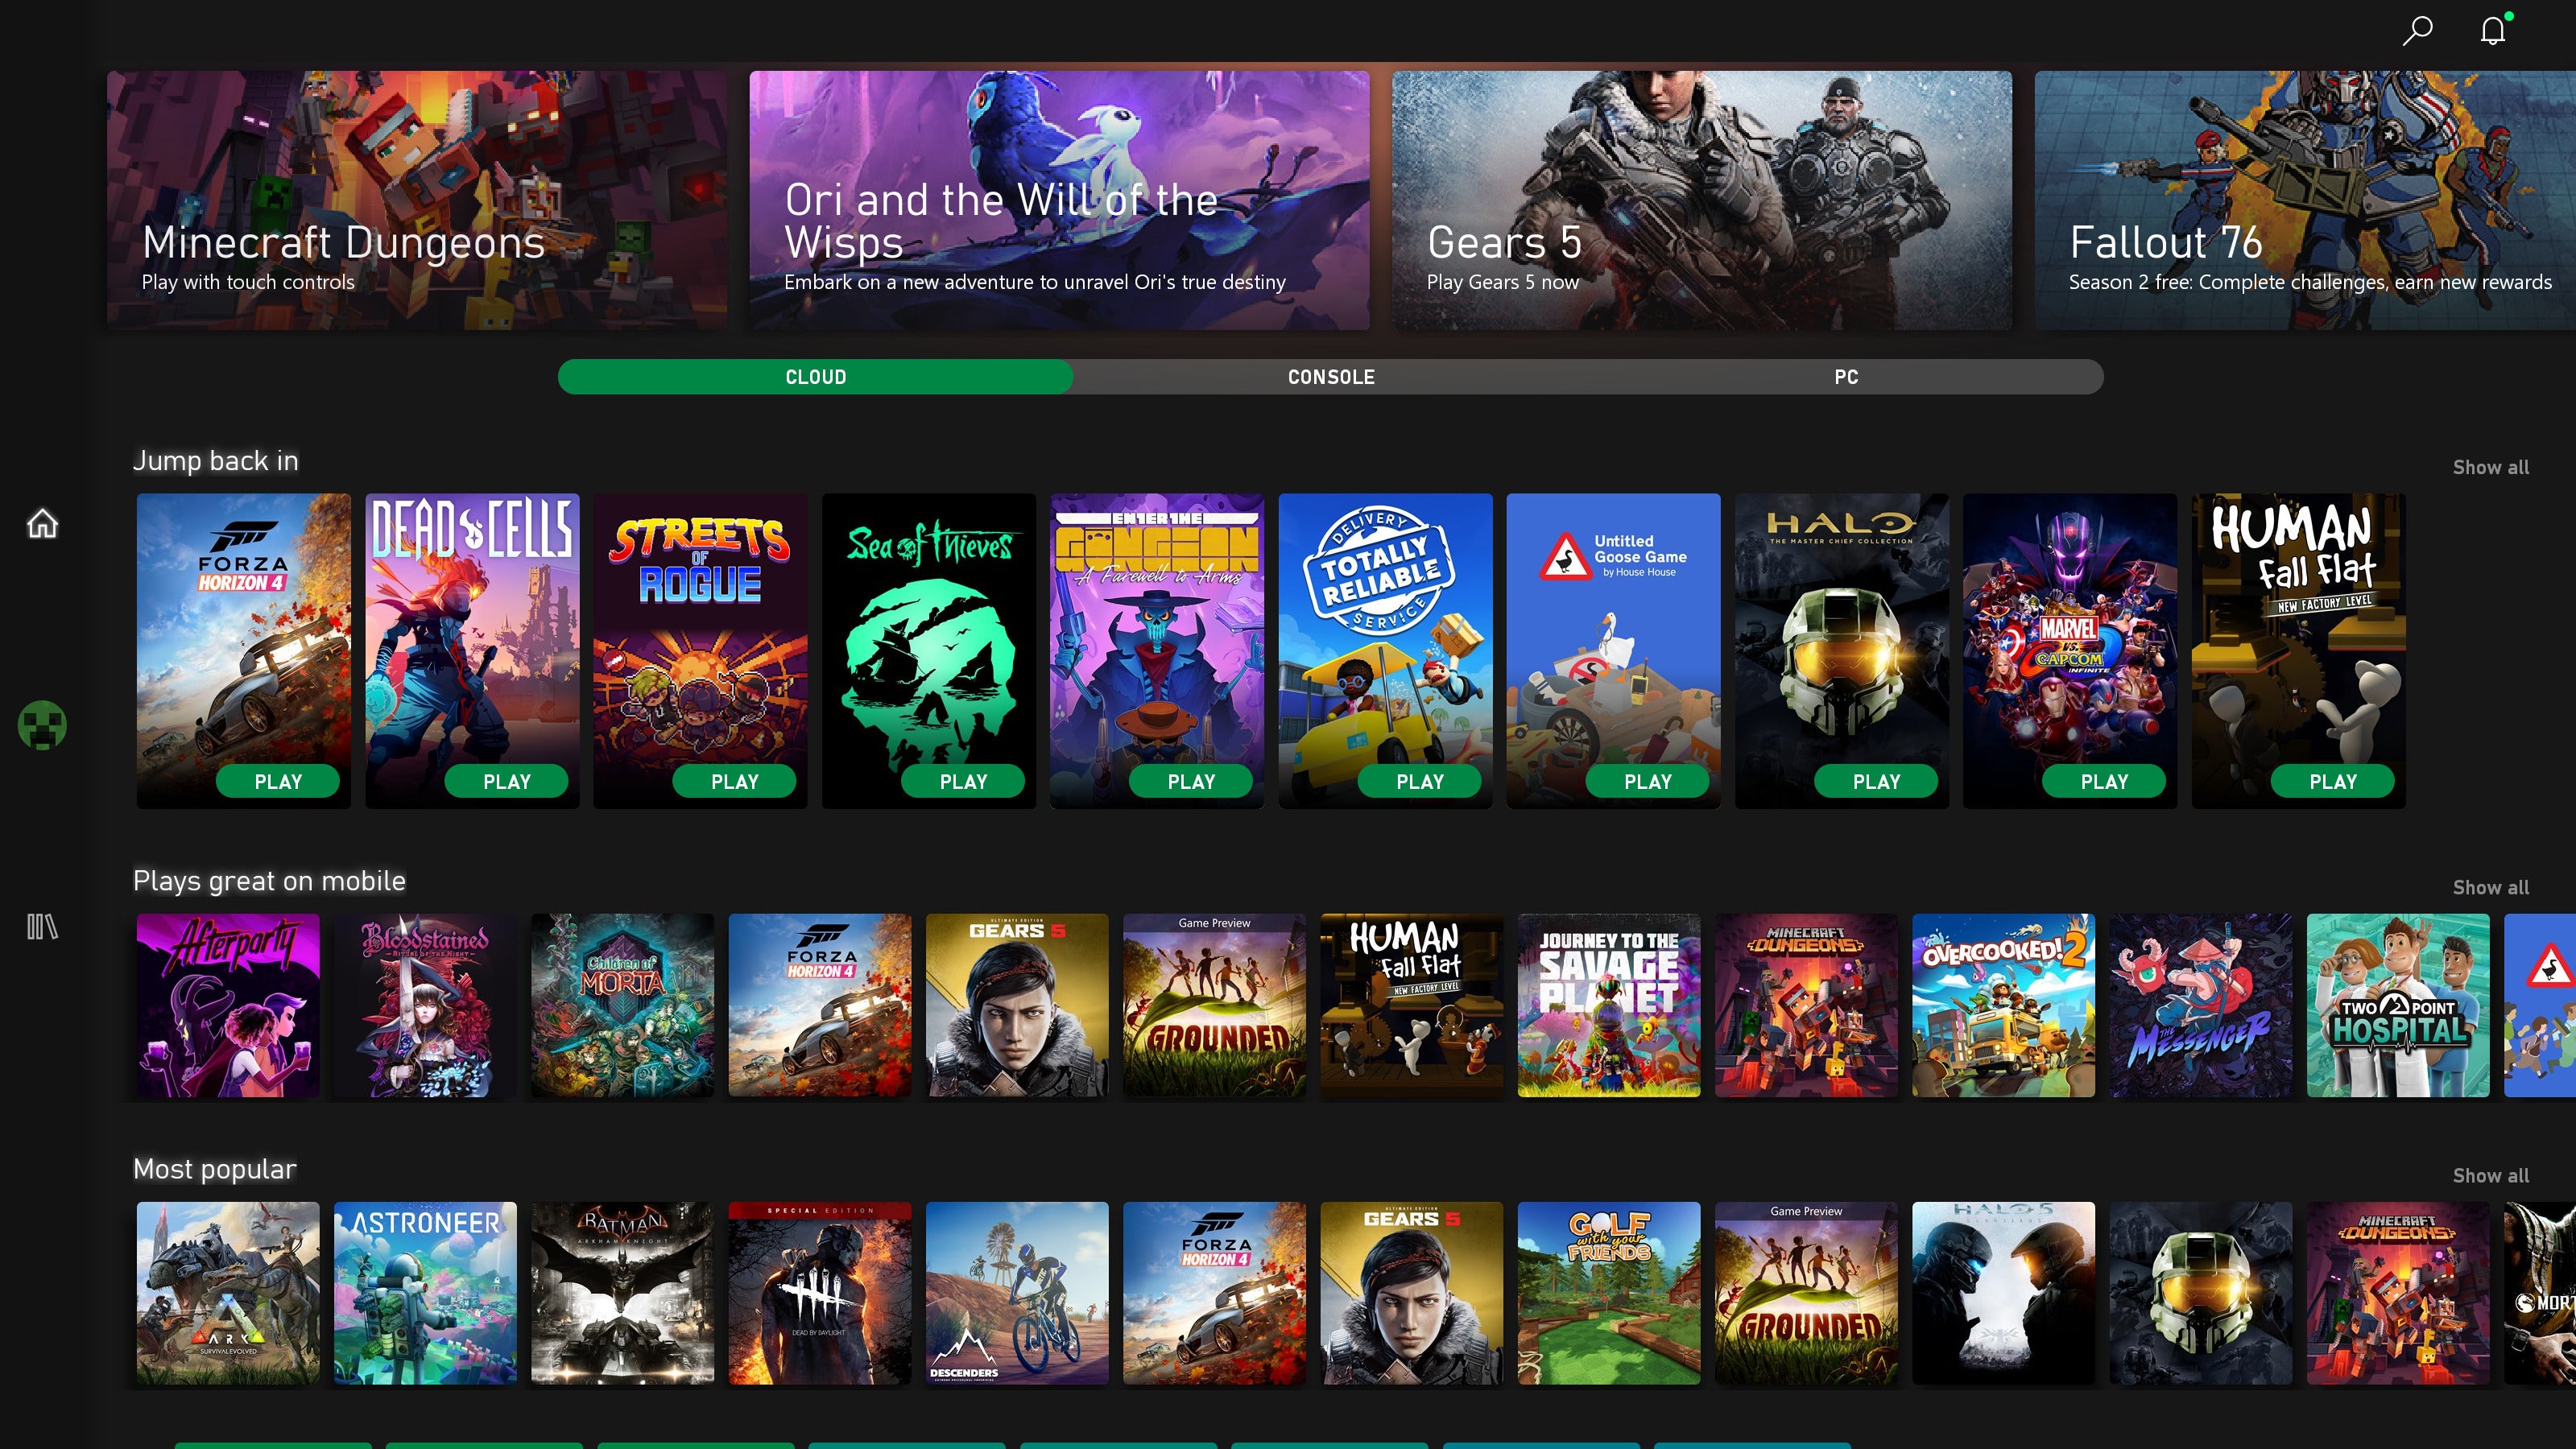Select the CLOUD toggle option
Image resolution: width=2576 pixels, height=1449 pixels.
(816, 375)
